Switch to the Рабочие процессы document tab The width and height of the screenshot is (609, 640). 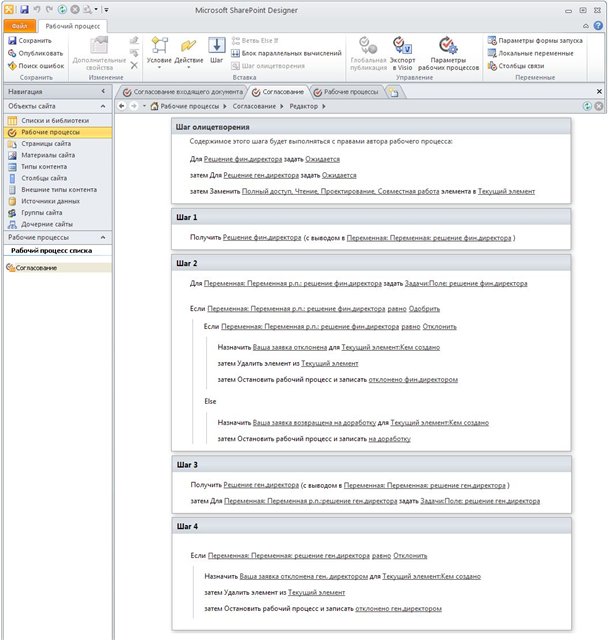tap(346, 92)
